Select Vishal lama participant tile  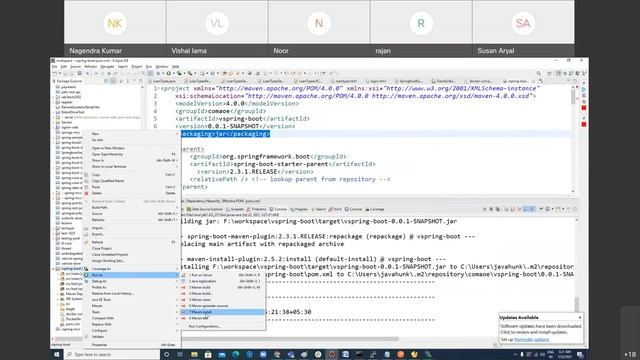coord(217,28)
